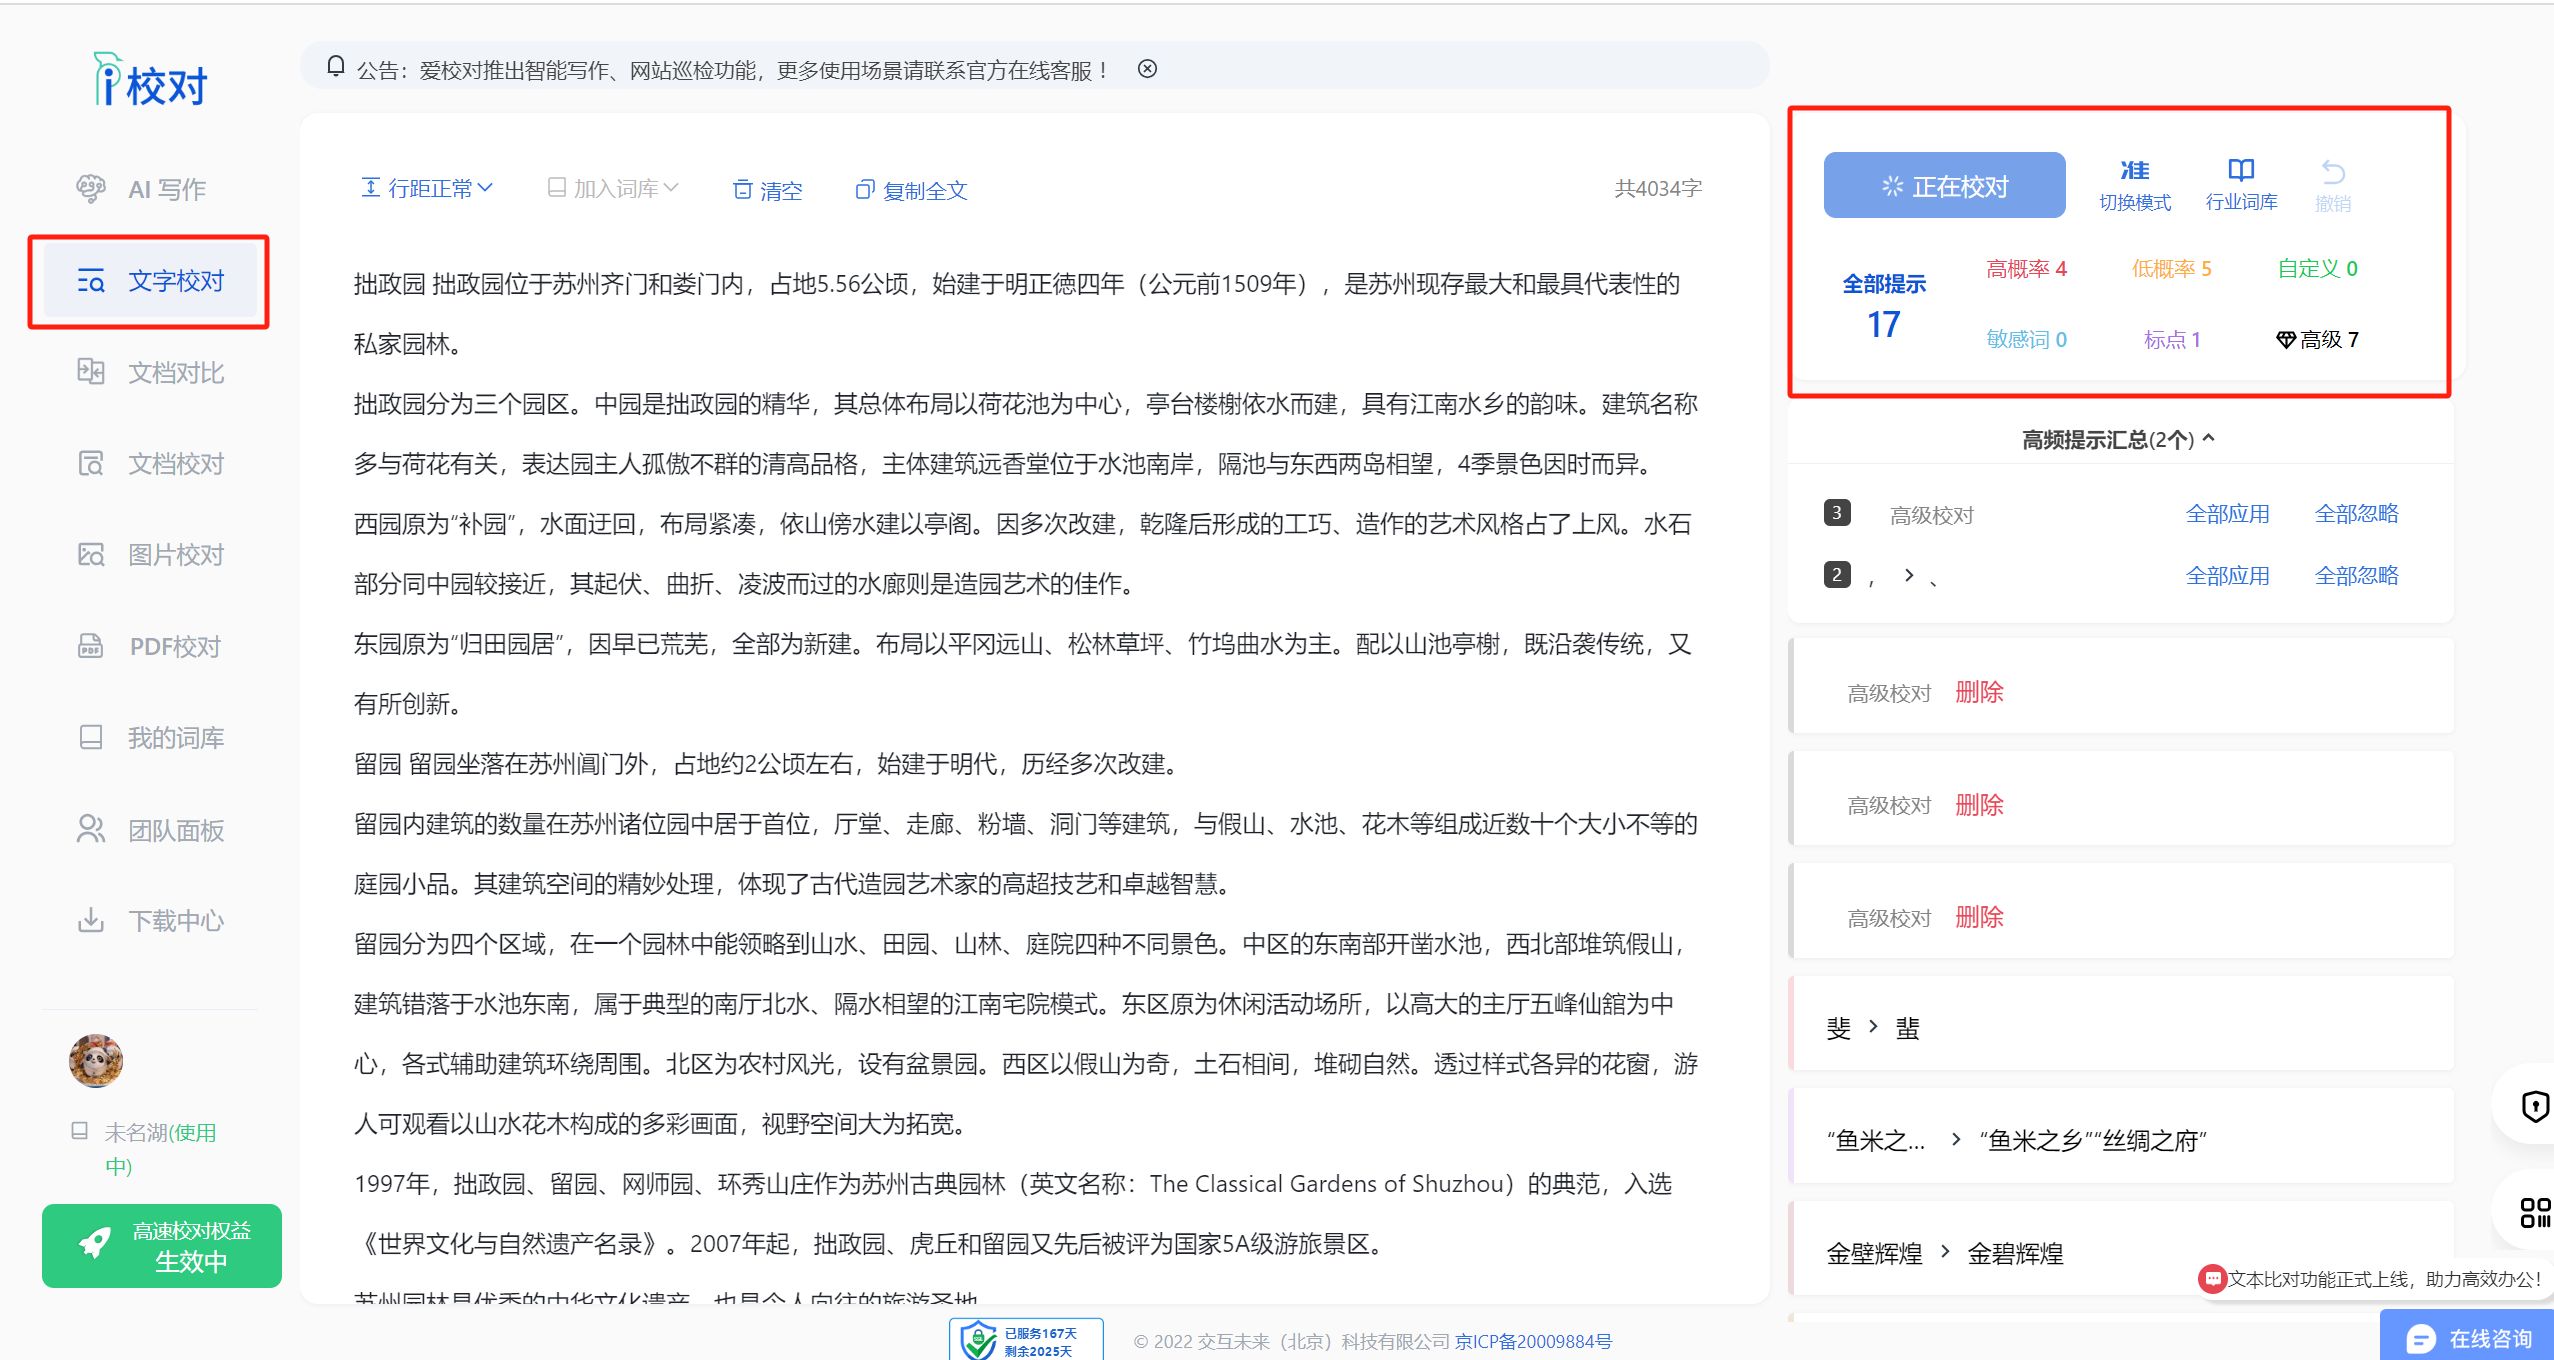Click the 撤销 undo icon
Screen dimensions: 2554x1360
tap(2332, 173)
